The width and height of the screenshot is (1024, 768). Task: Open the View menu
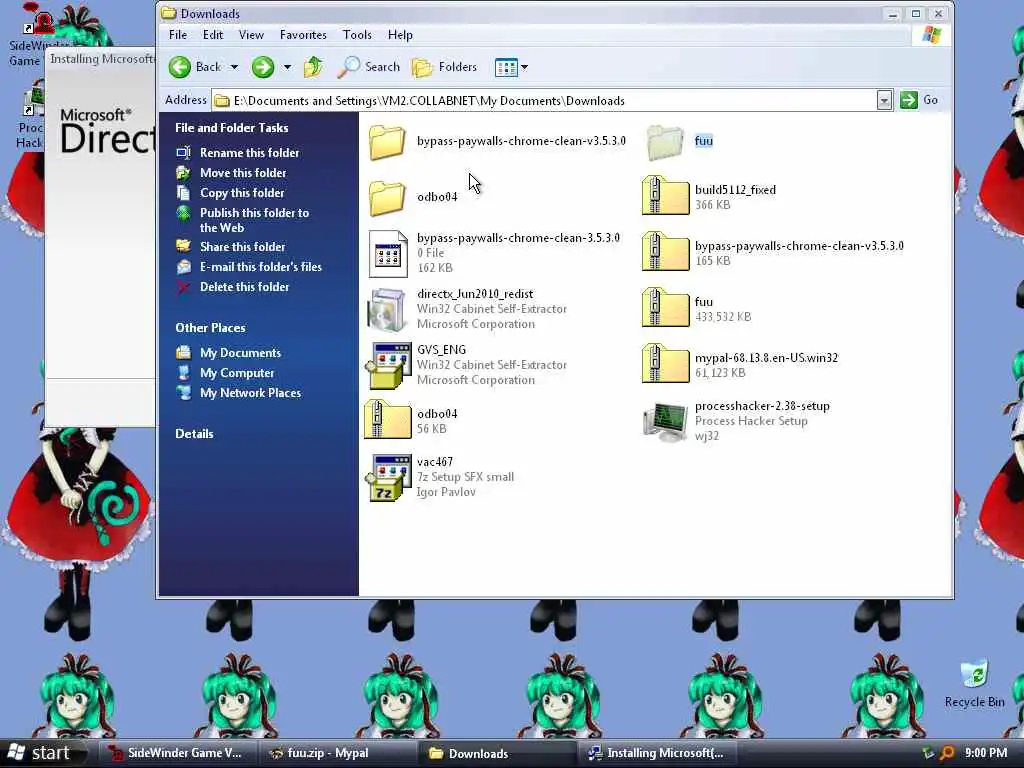(x=251, y=35)
